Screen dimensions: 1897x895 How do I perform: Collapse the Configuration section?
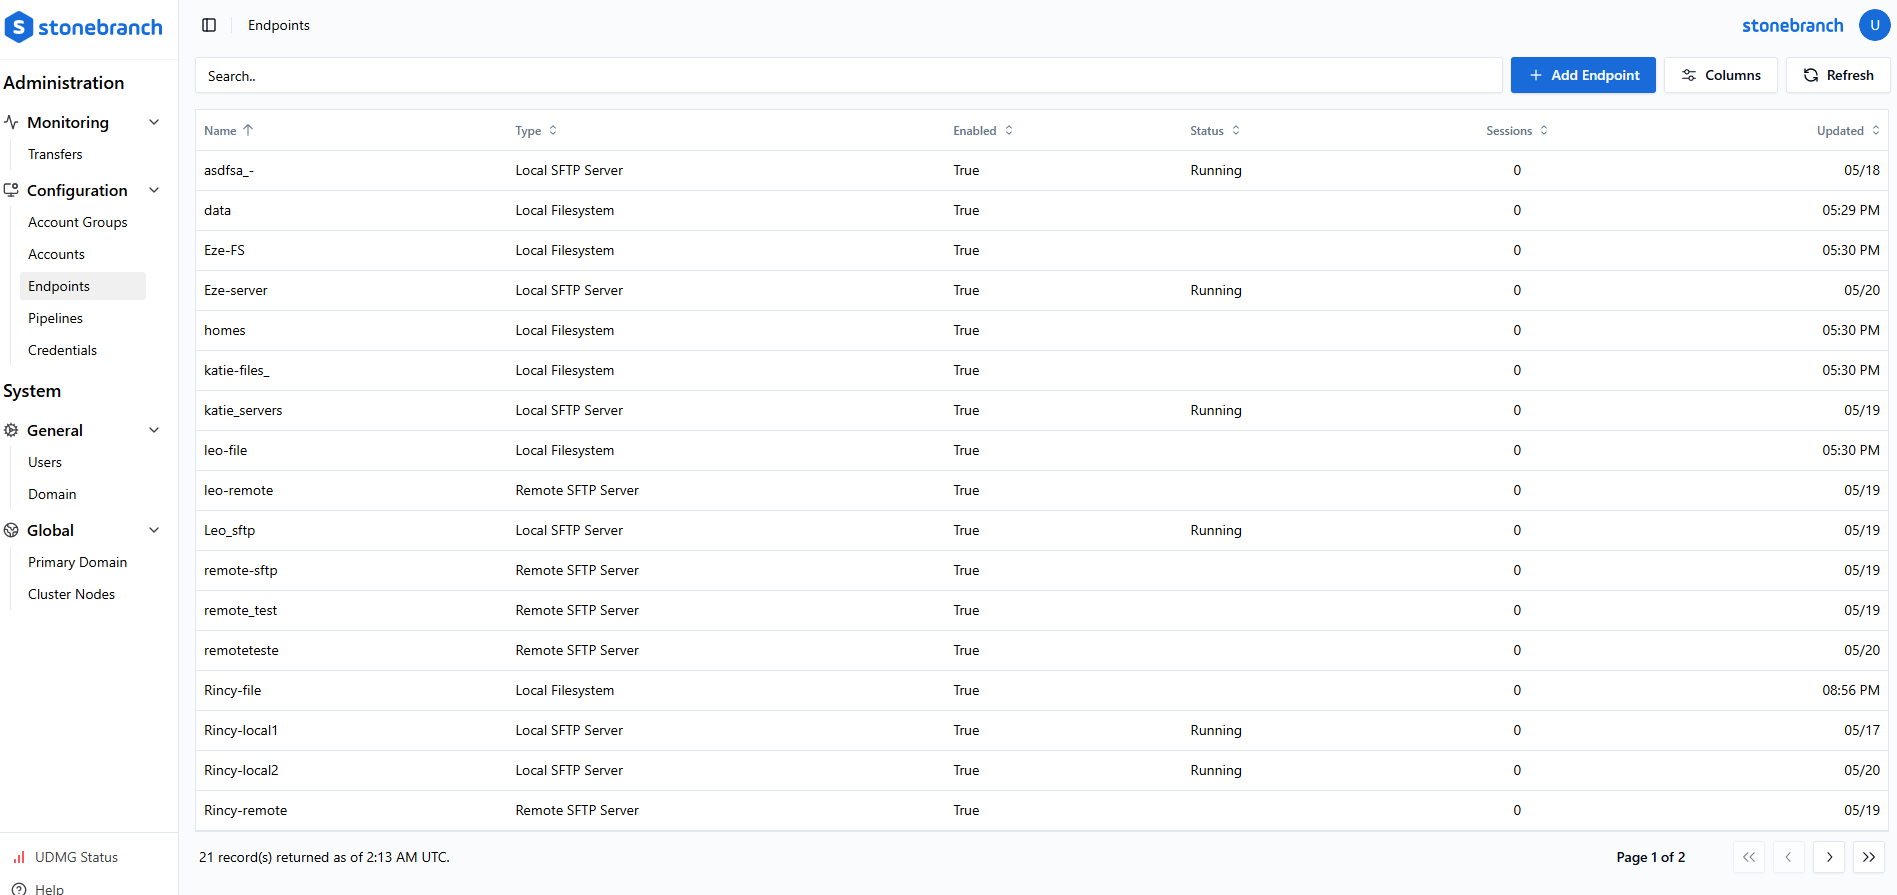(x=154, y=190)
